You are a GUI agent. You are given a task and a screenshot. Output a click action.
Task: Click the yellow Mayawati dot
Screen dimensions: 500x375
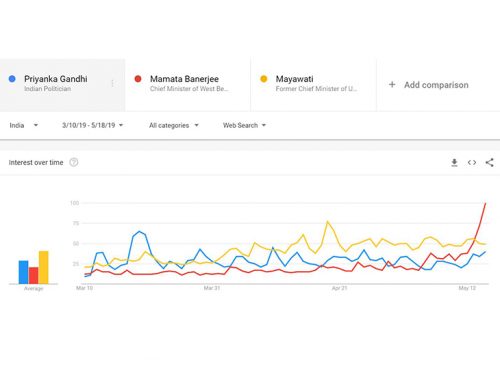pyautogui.click(x=264, y=79)
